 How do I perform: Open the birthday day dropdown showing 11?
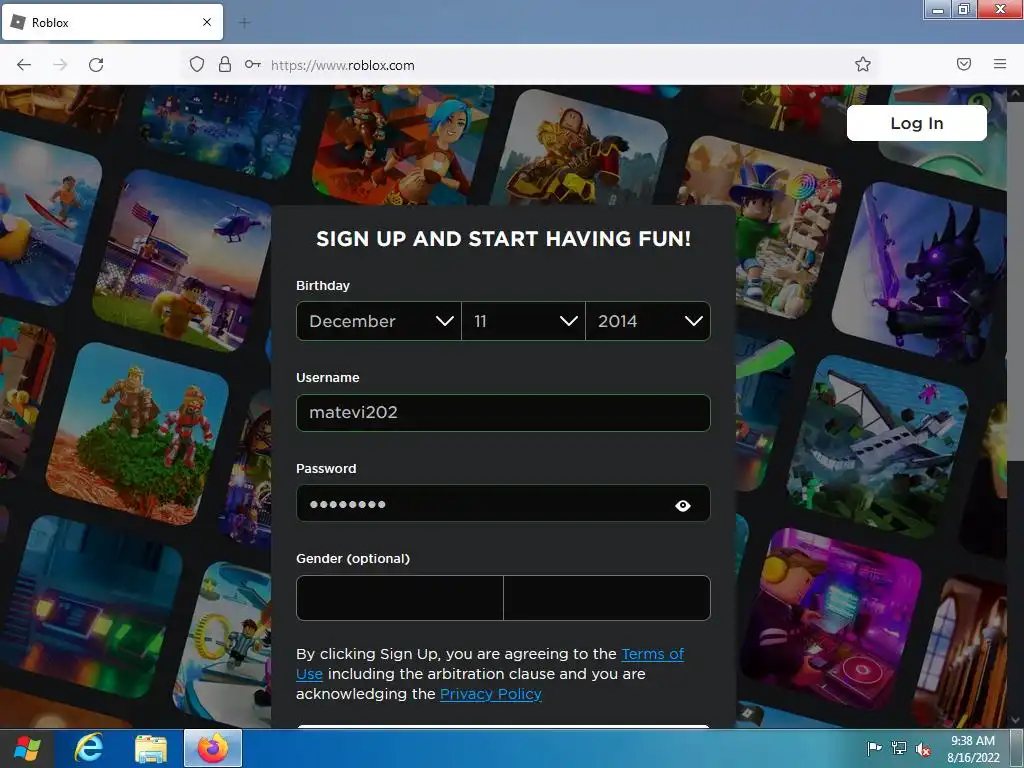point(523,321)
